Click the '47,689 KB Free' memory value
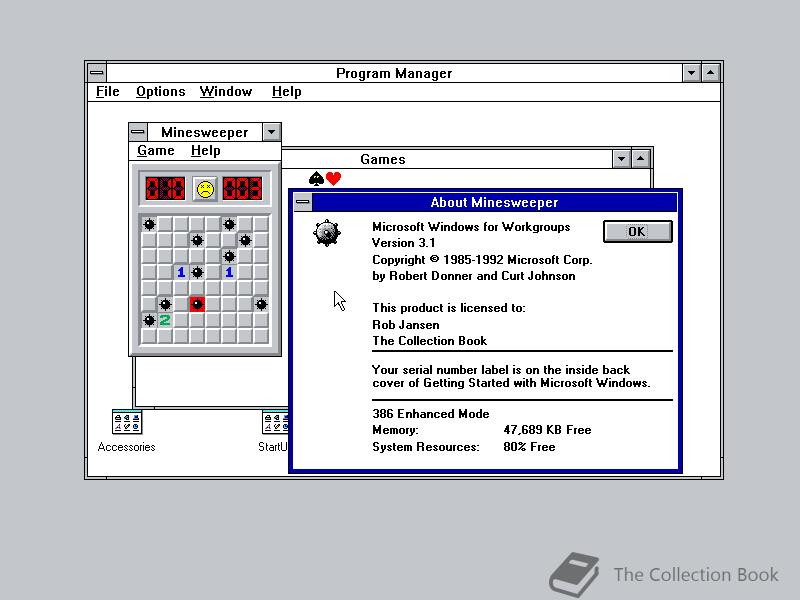This screenshot has width=800, height=600. click(x=547, y=430)
